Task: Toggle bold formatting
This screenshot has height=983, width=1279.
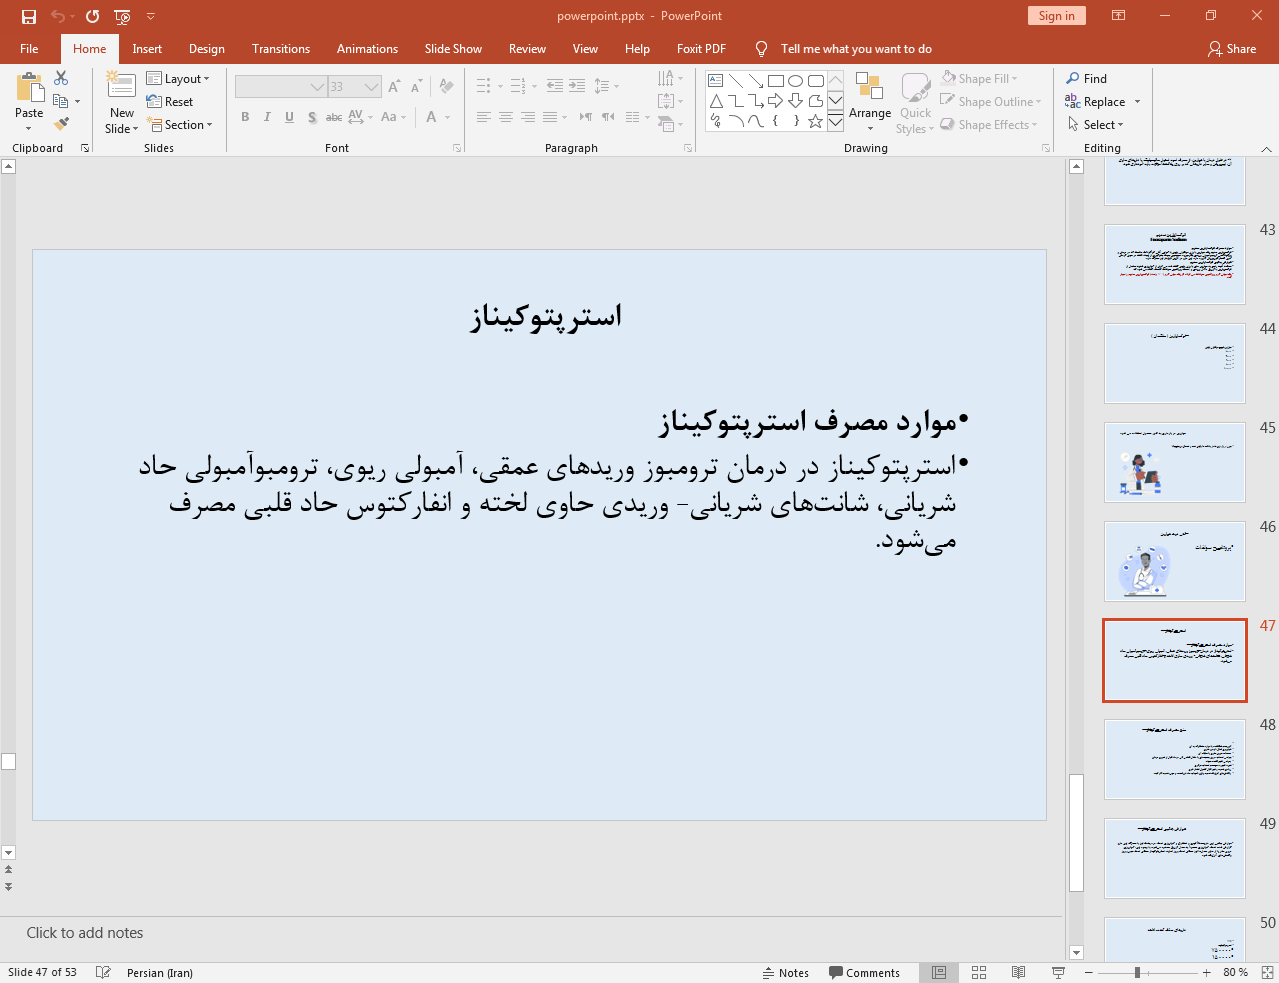Action: (x=245, y=117)
